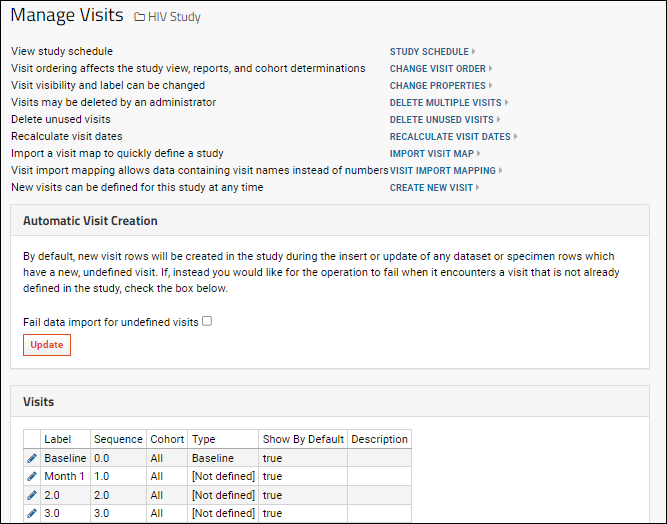The width and height of the screenshot is (667, 524).
Task: Click the Sequence column header
Action: (118, 439)
